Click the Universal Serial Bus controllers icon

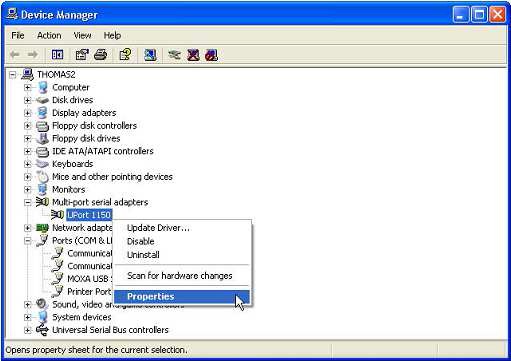(42, 330)
